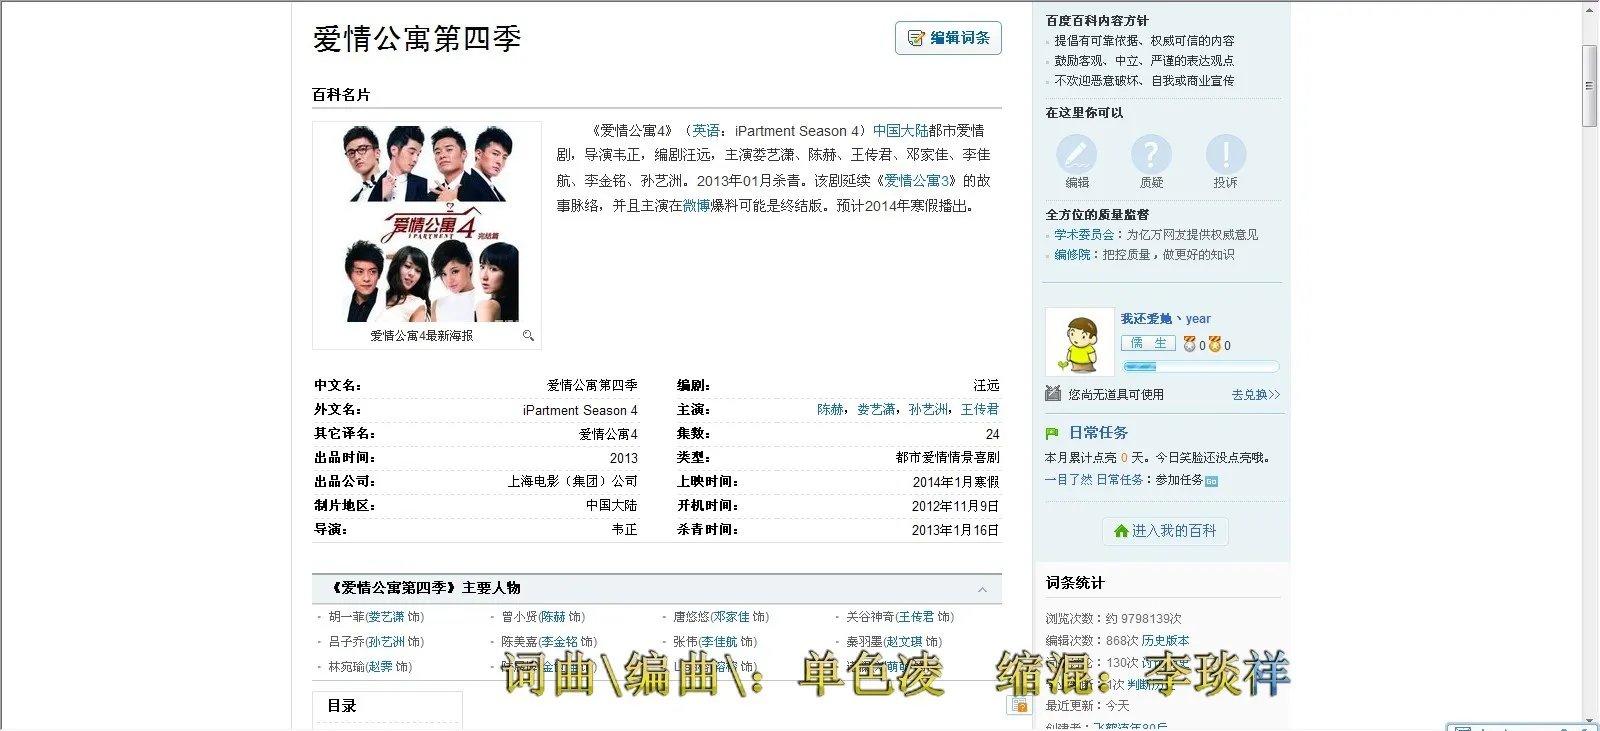The width and height of the screenshot is (1600, 731).
Task: Open the 一目了然 link
Action: click(1069, 480)
